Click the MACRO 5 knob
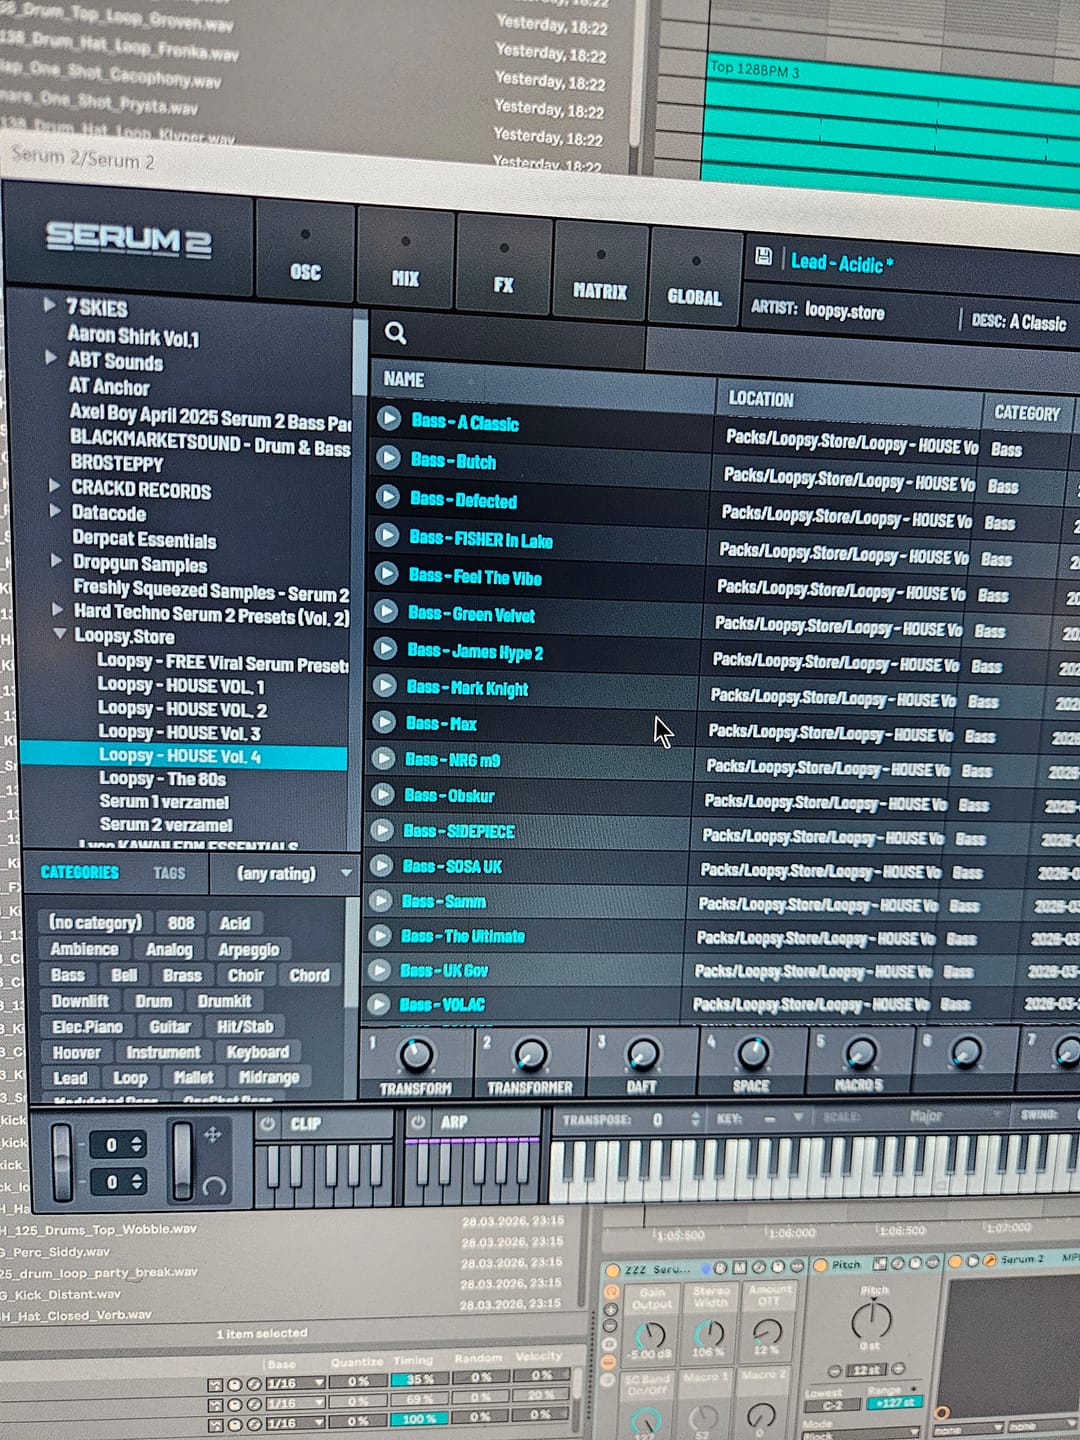Viewport: 1080px width, 1440px height. (860, 1052)
